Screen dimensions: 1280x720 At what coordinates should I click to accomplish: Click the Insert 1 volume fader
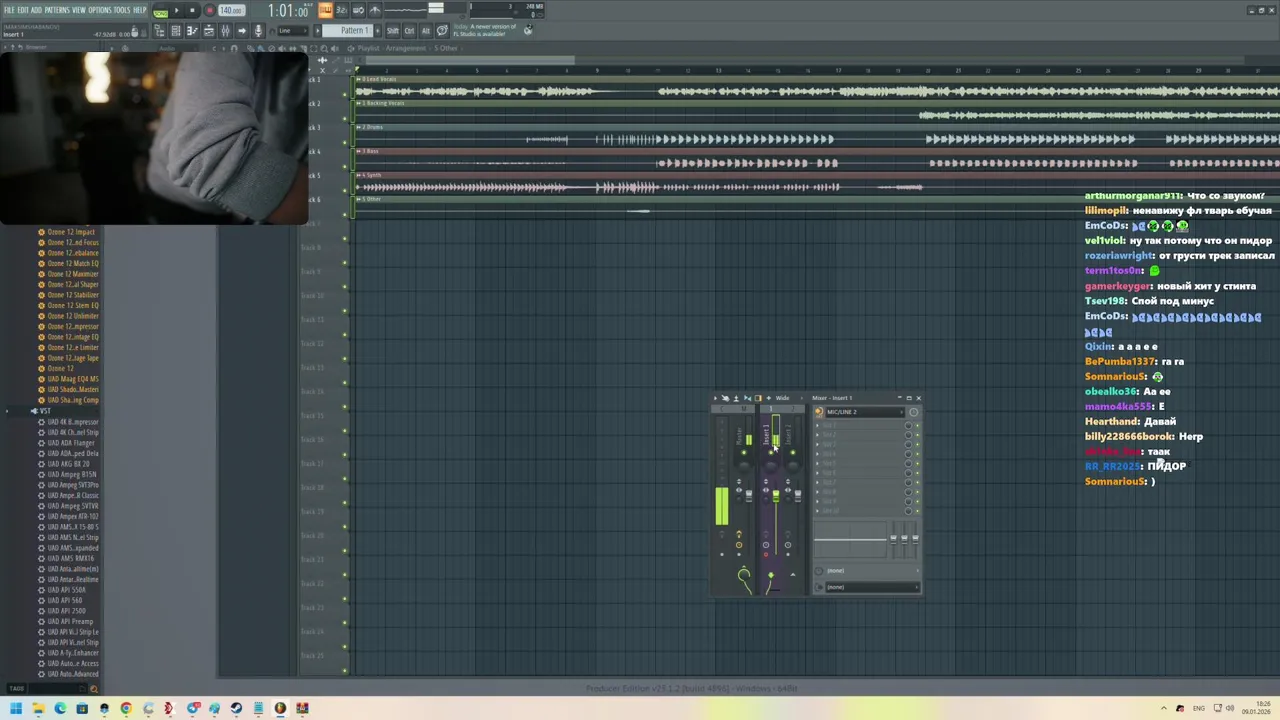coord(776,496)
